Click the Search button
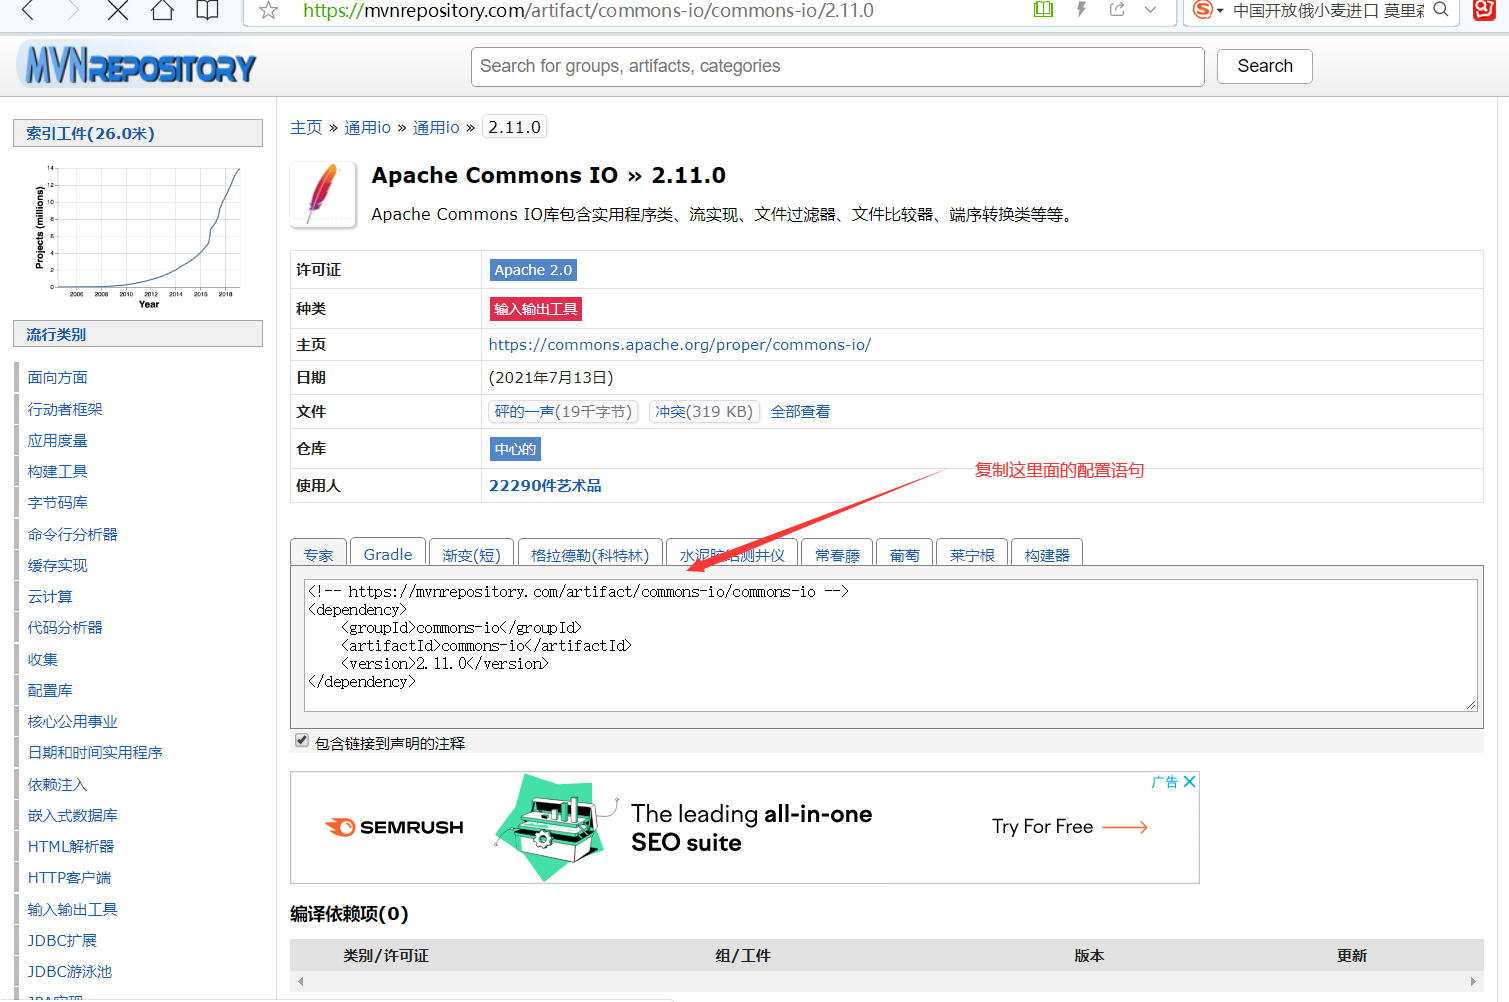This screenshot has width=1509, height=1002. (1264, 66)
